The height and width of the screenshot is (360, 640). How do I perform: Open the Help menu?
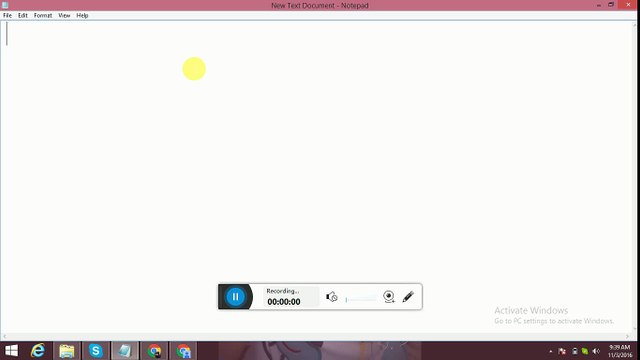82,16
